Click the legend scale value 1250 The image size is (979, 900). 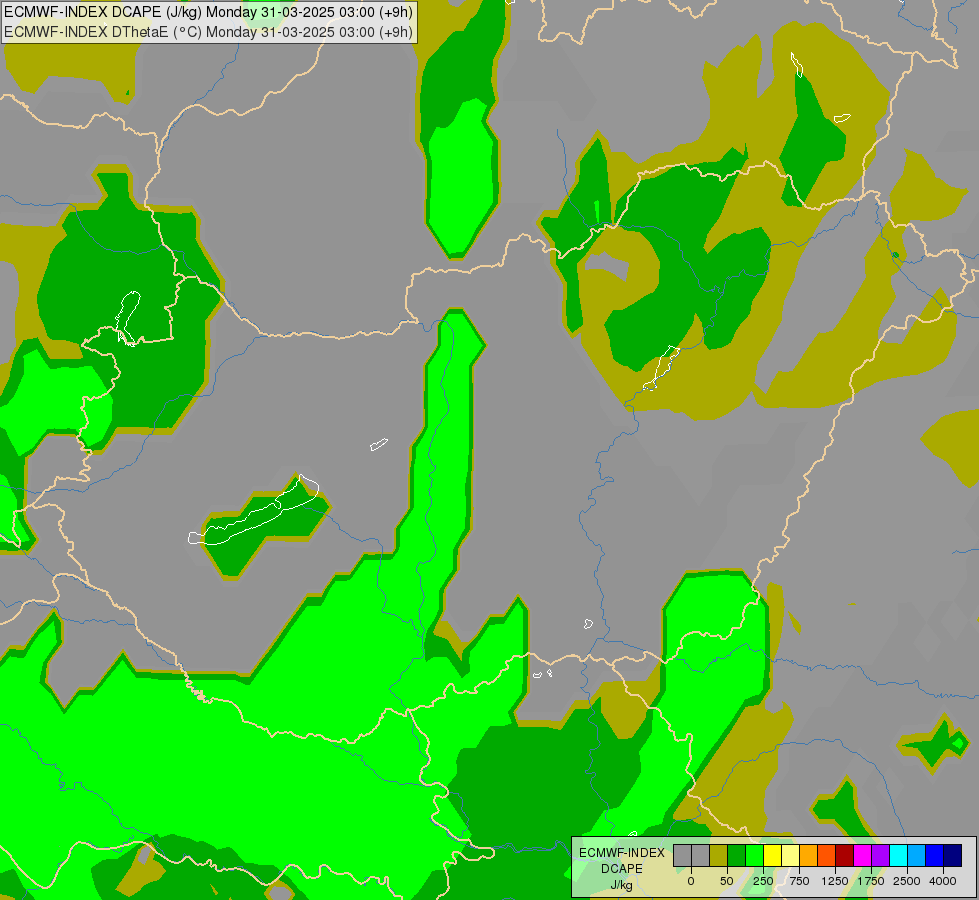[x=835, y=881]
